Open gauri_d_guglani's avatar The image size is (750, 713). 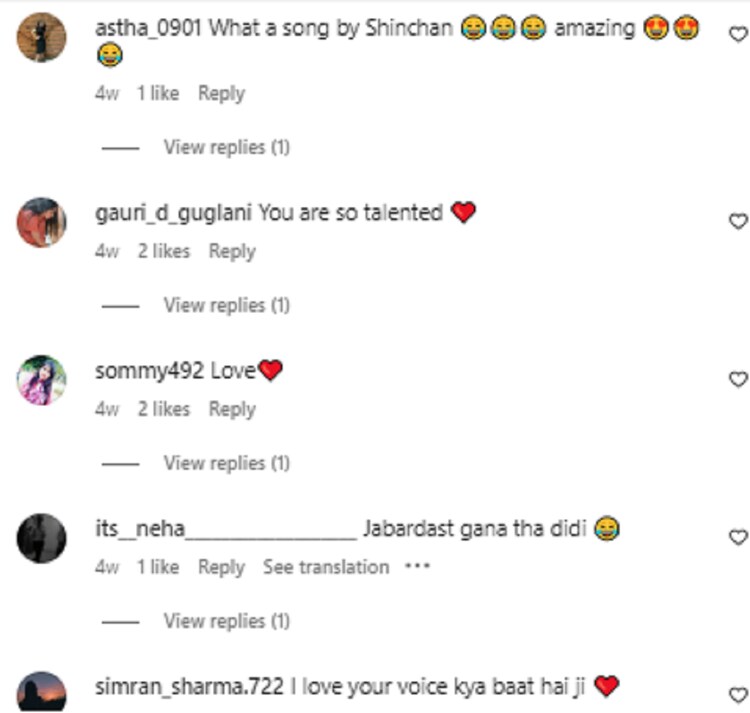tap(42, 222)
